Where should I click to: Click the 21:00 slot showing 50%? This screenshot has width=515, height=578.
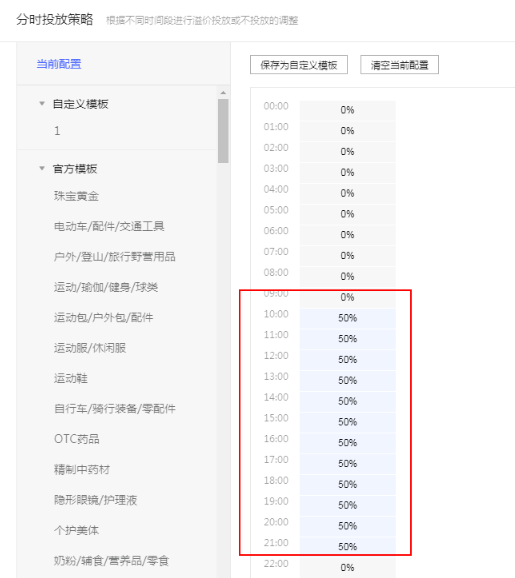[348, 546]
